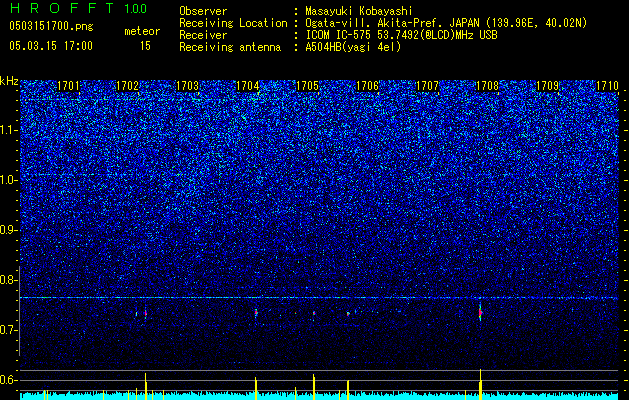Viewport: 629px width, 400px height.
Task: Click the meteor count value 15
Action: point(145,46)
